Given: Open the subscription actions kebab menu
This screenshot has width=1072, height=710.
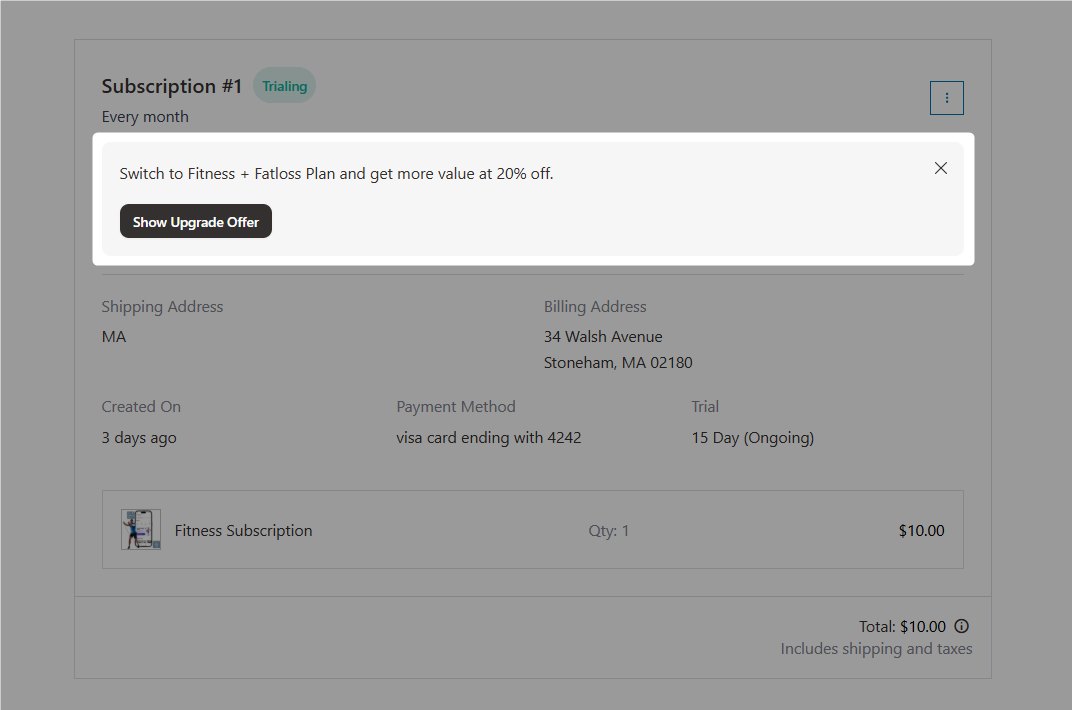Looking at the screenshot, I should click(946, 97).
